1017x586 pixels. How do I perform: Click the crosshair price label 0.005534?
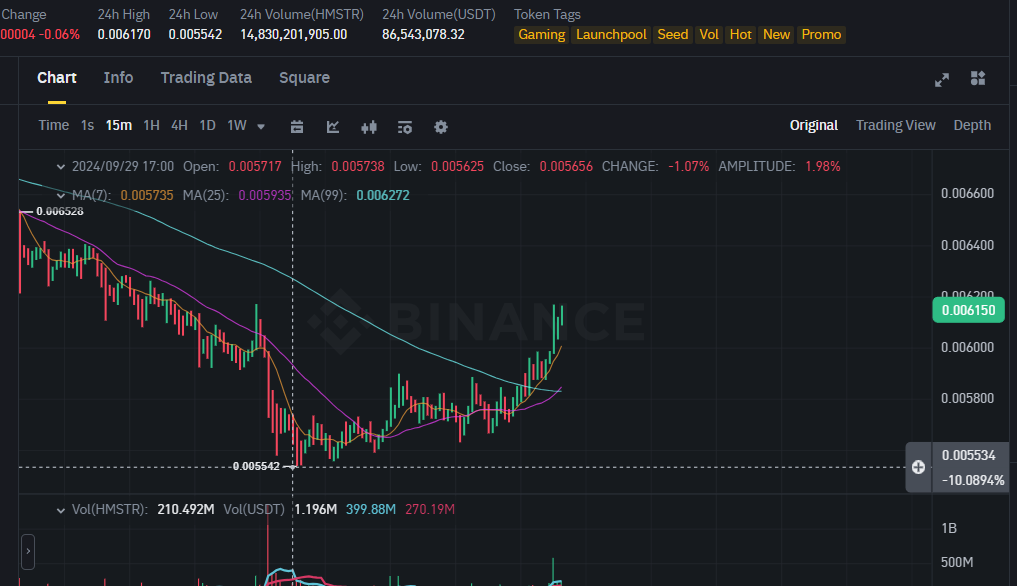coord(968,456)
